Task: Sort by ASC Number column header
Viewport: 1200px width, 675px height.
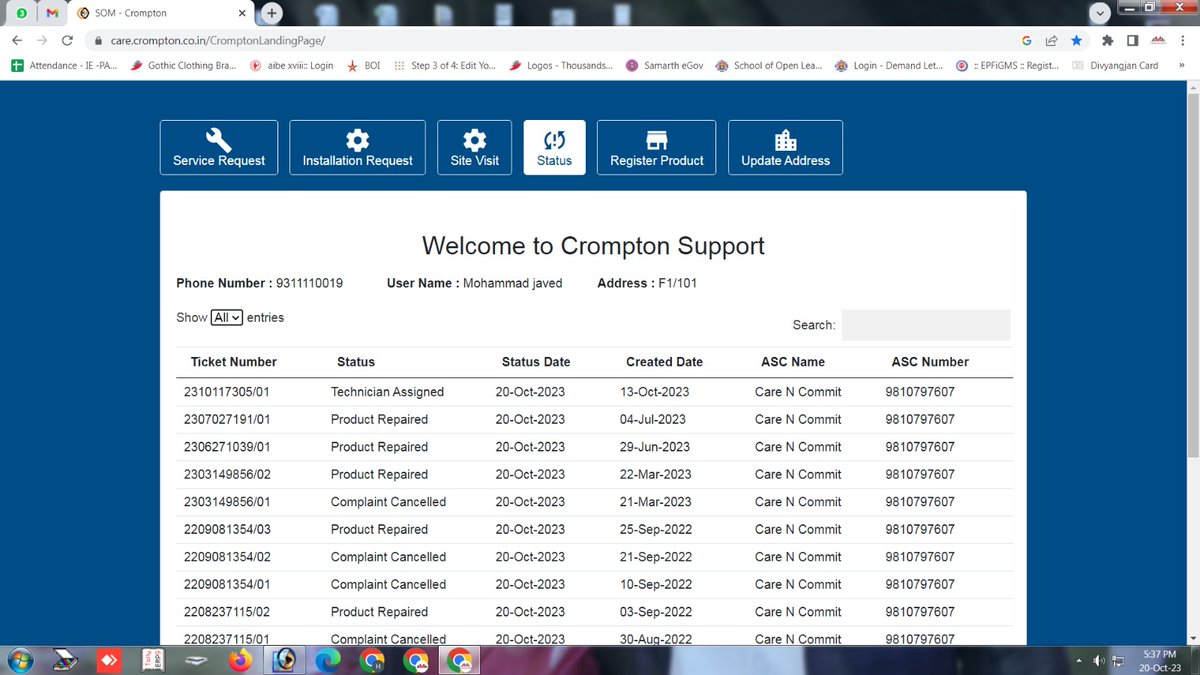Action: [x=930, y=362]
